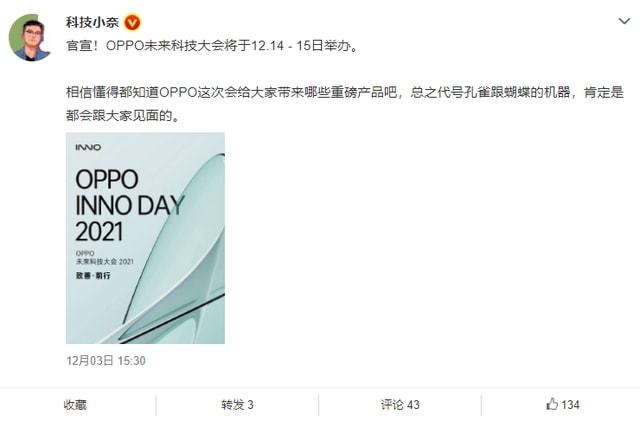Screen dimensions: 640x421
Task: Click the 致善·前行 slogan on the poster
Action: pos(93,276)
